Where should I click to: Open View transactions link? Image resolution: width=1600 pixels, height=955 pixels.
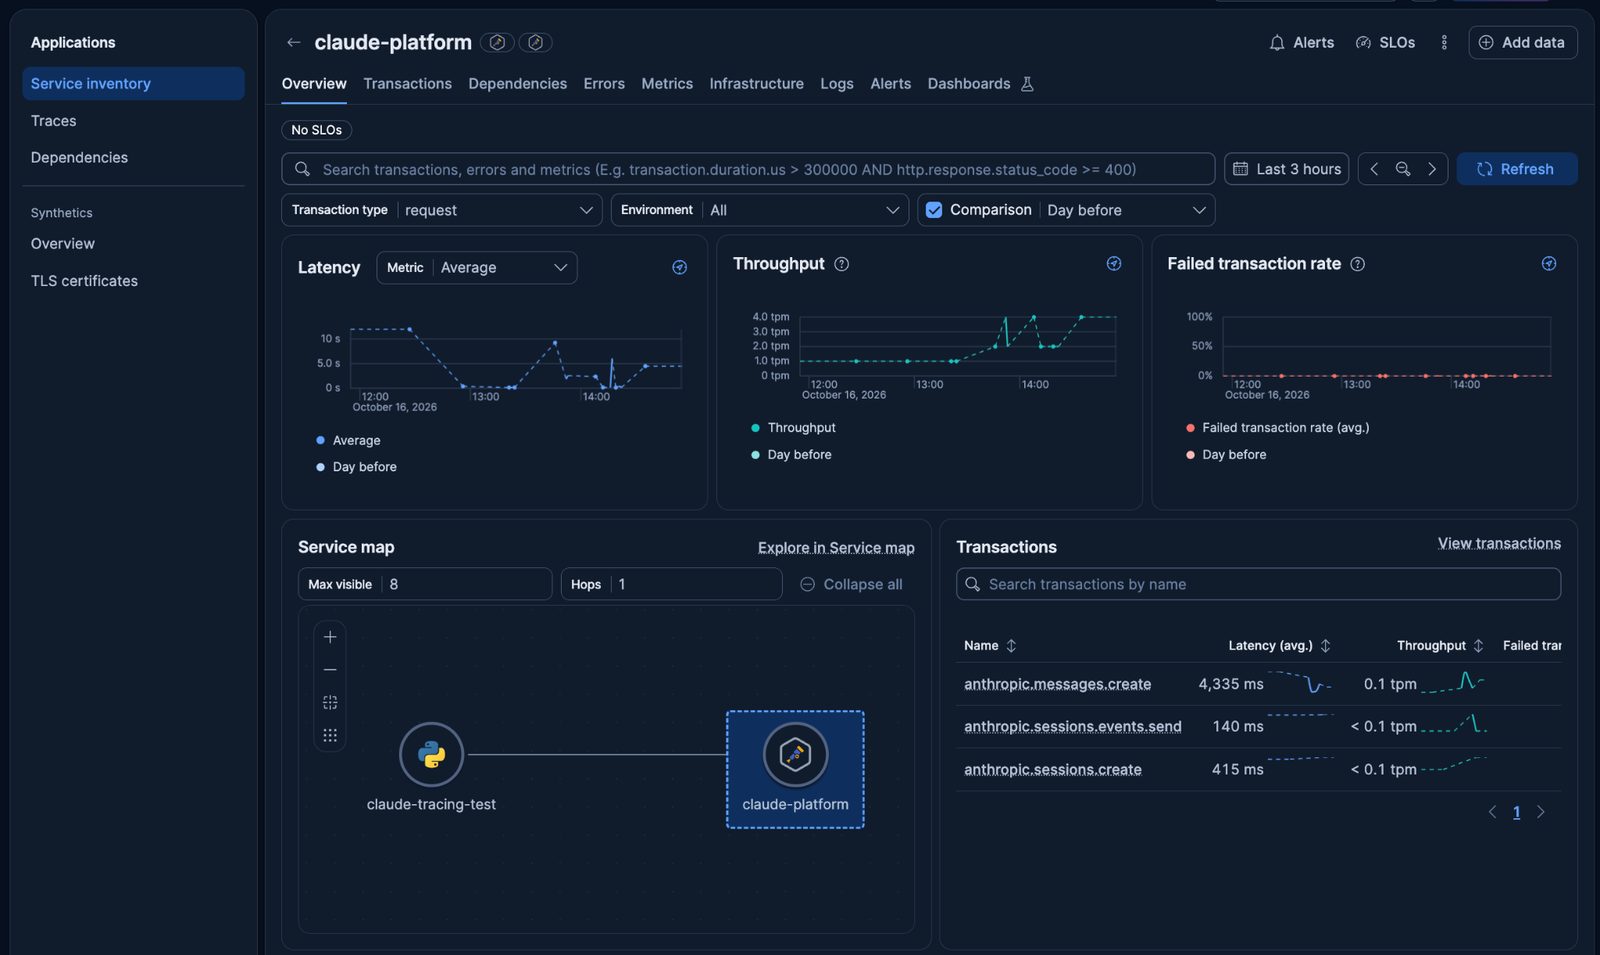[1499, 543]
